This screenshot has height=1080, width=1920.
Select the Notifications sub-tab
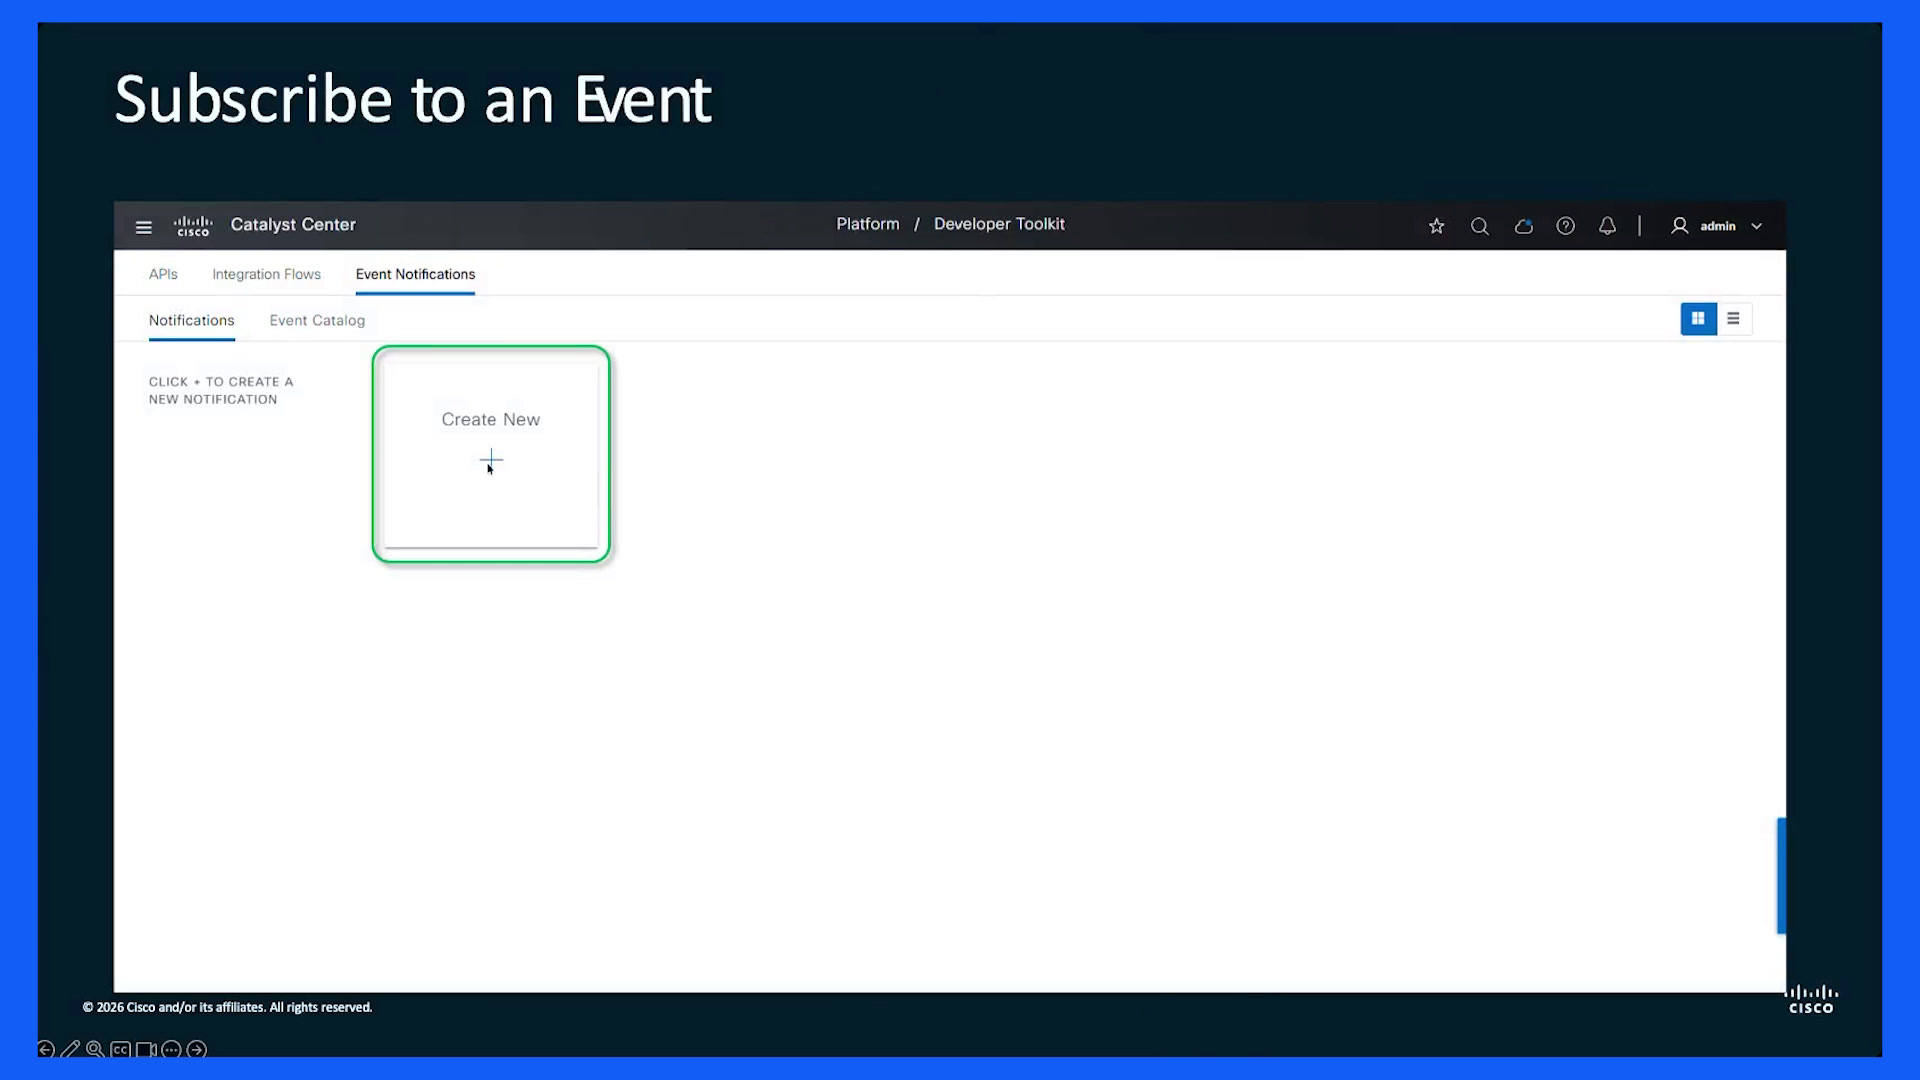[x=191, y=320]
